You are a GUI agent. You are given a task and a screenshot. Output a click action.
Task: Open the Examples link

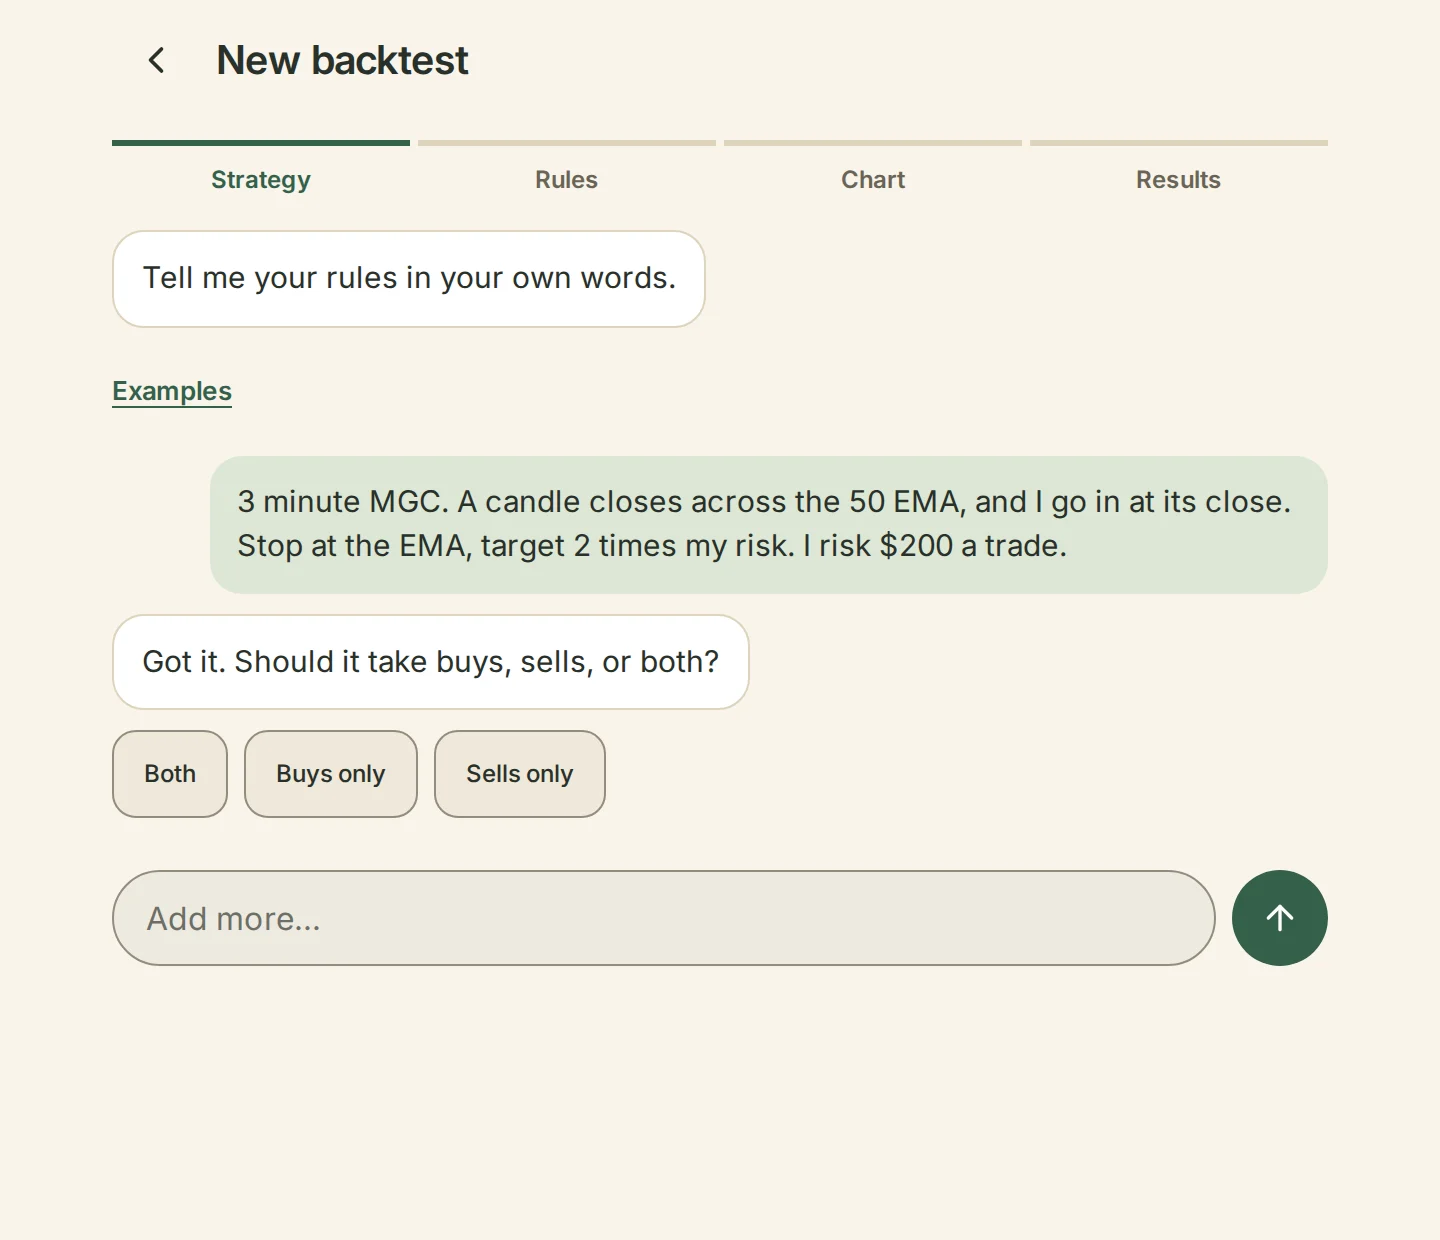pyautogui.click(x=172, y=391)
